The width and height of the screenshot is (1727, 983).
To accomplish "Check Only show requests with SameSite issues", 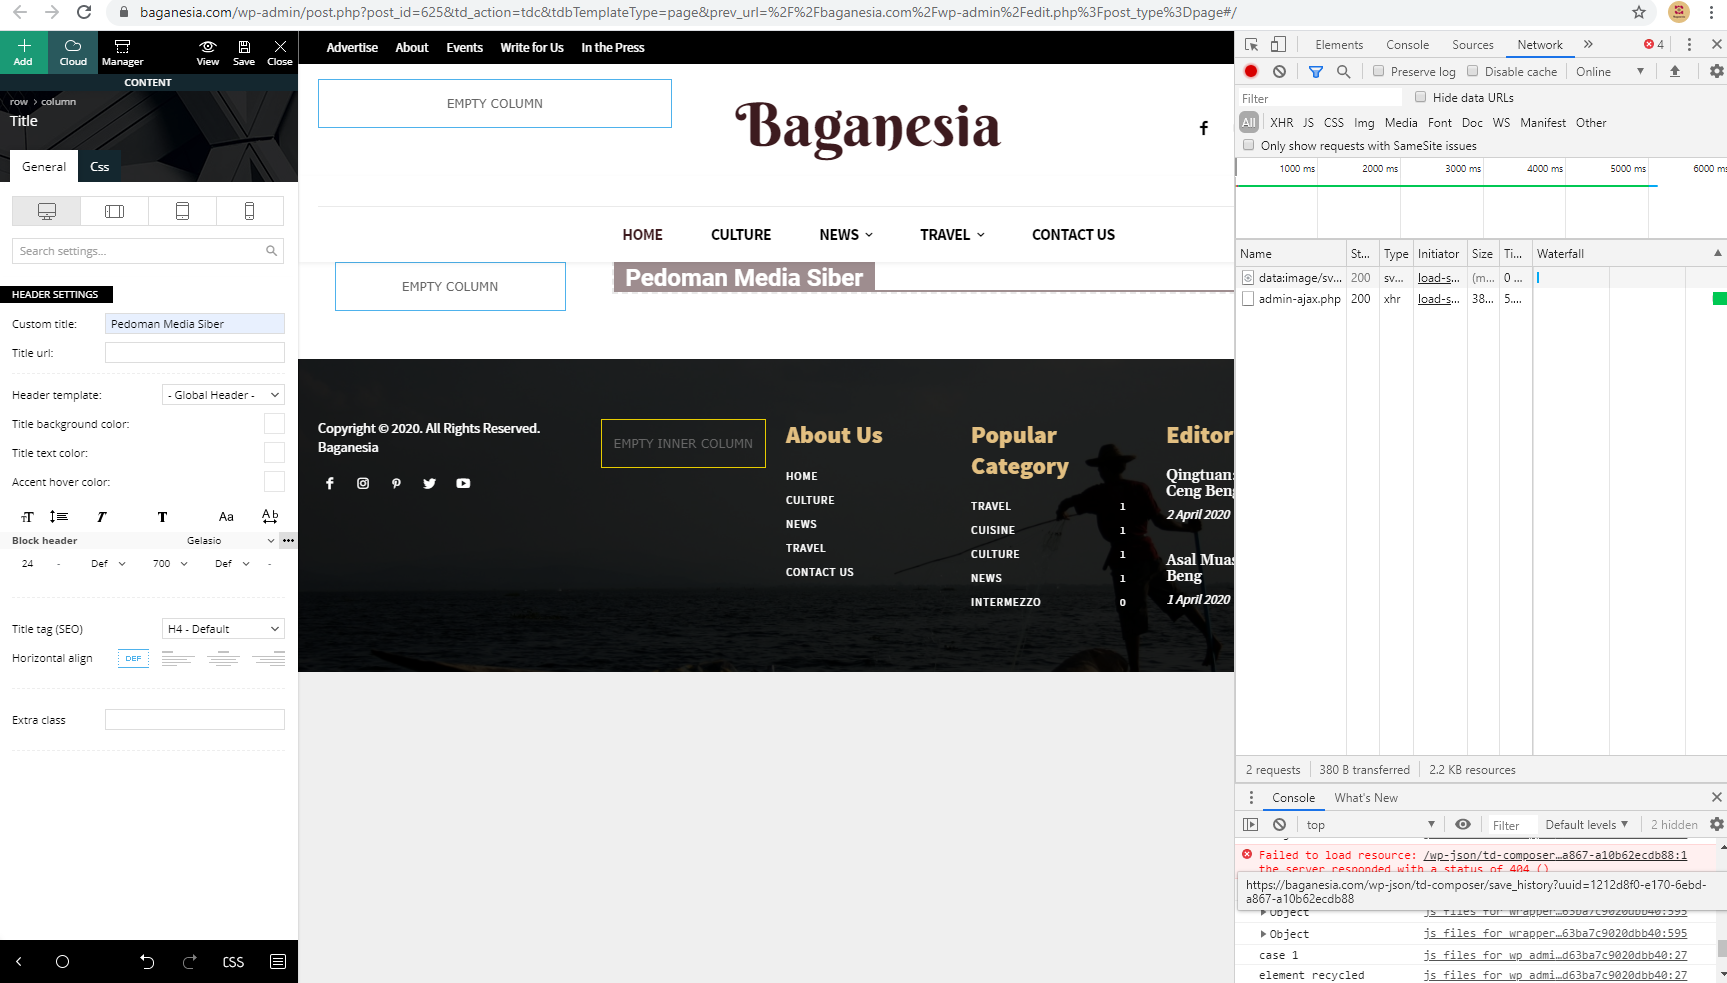I will click(1248, 145).
